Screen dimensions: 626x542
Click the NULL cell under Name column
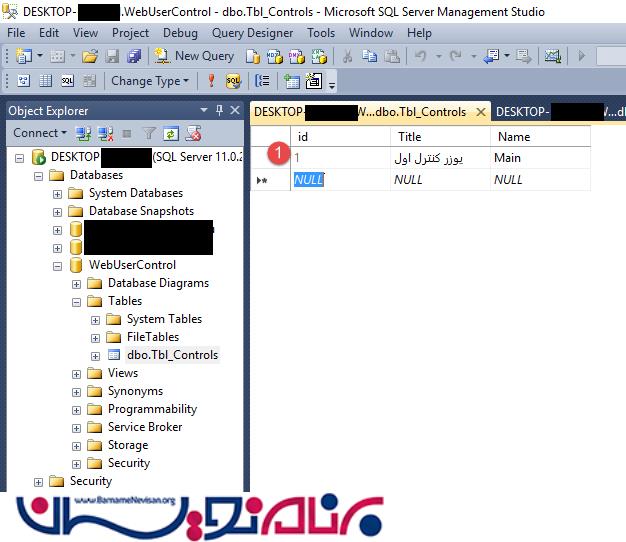point(508,180)
